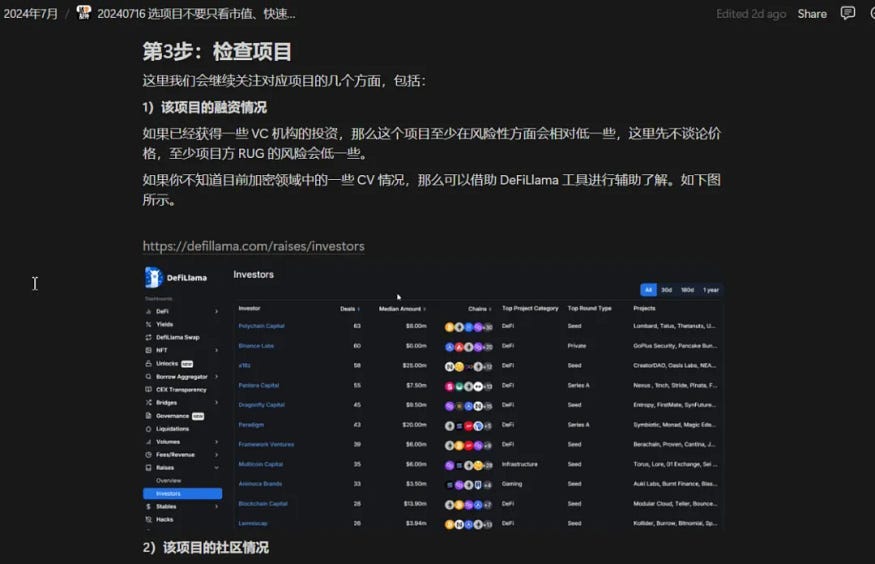
Task: Click the Infrastructure category cell
Action: click(520, 464)
